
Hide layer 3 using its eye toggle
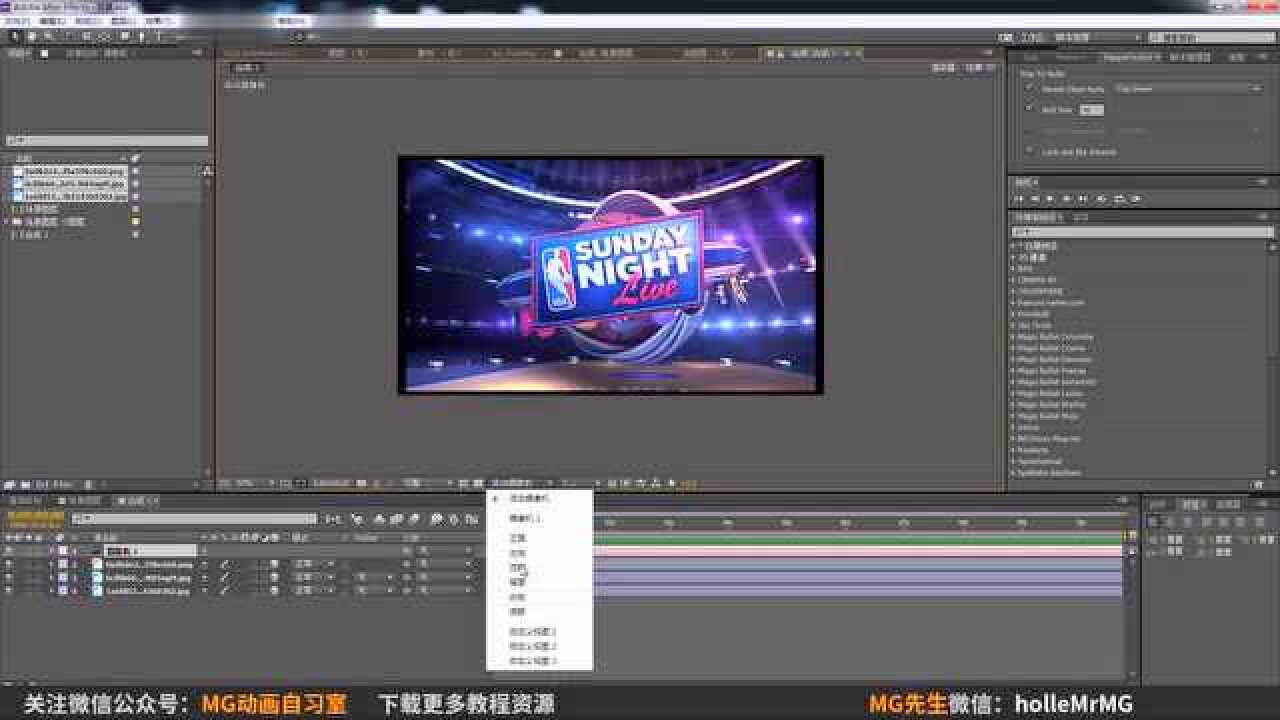(9, 577)
